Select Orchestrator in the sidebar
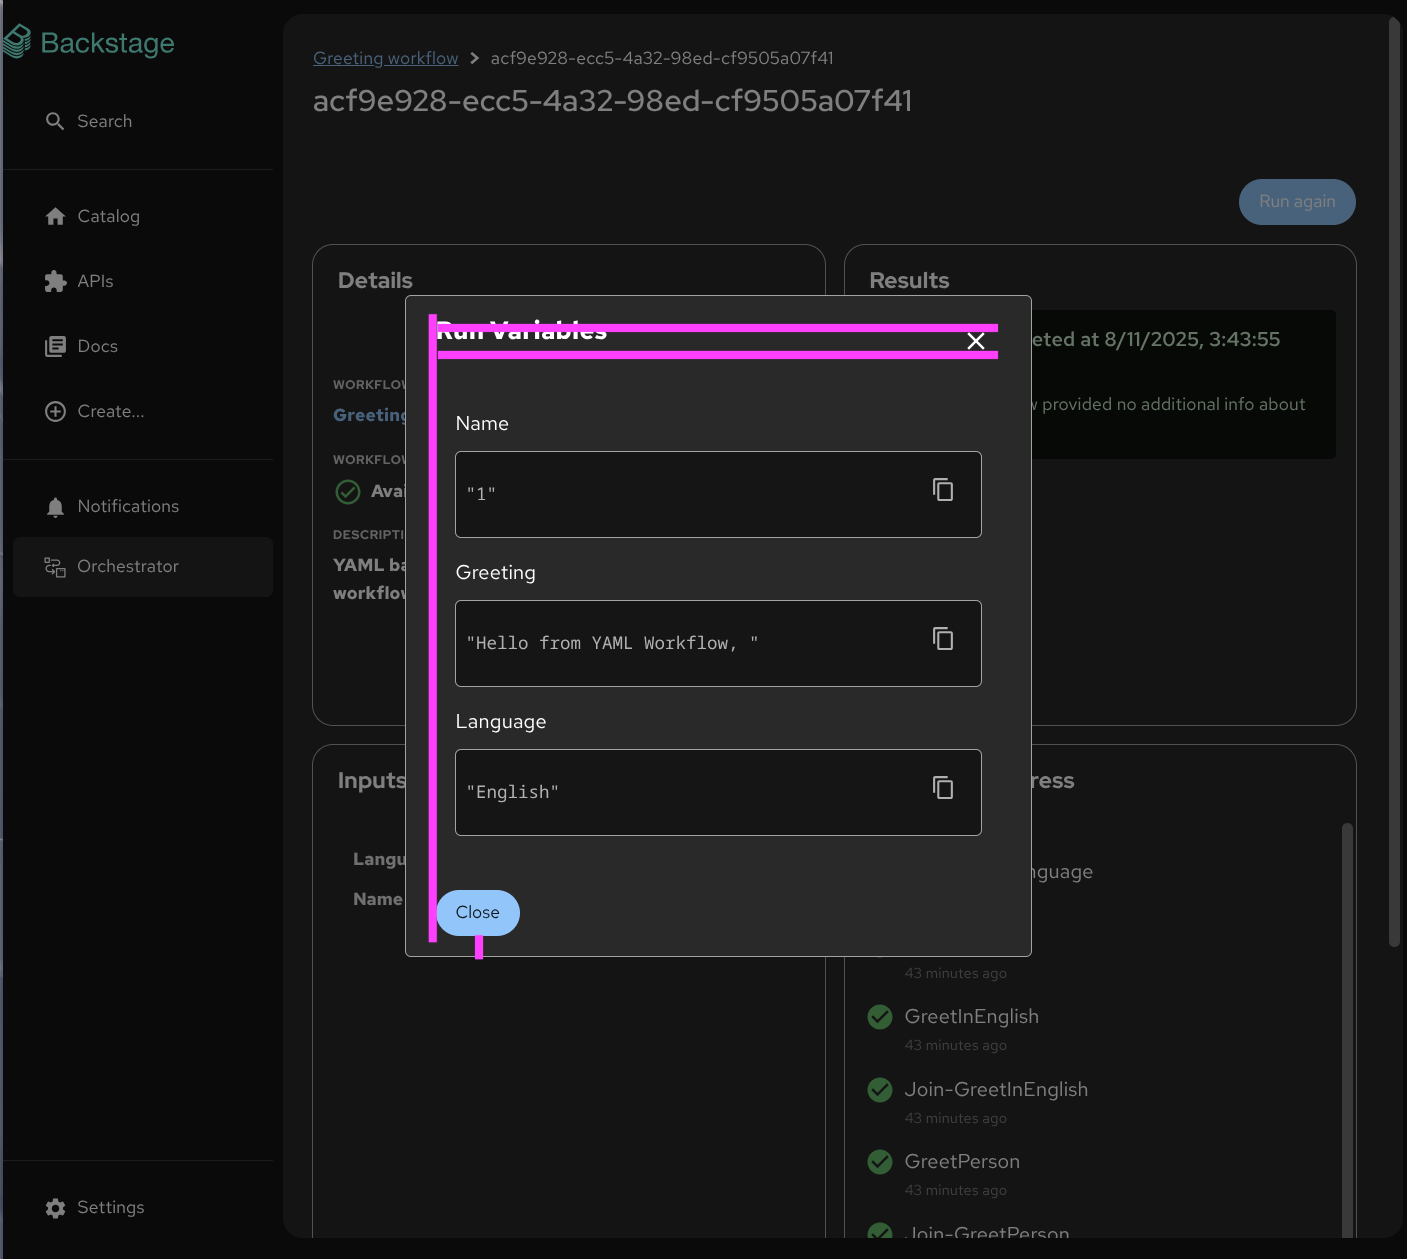 (128, 566)
